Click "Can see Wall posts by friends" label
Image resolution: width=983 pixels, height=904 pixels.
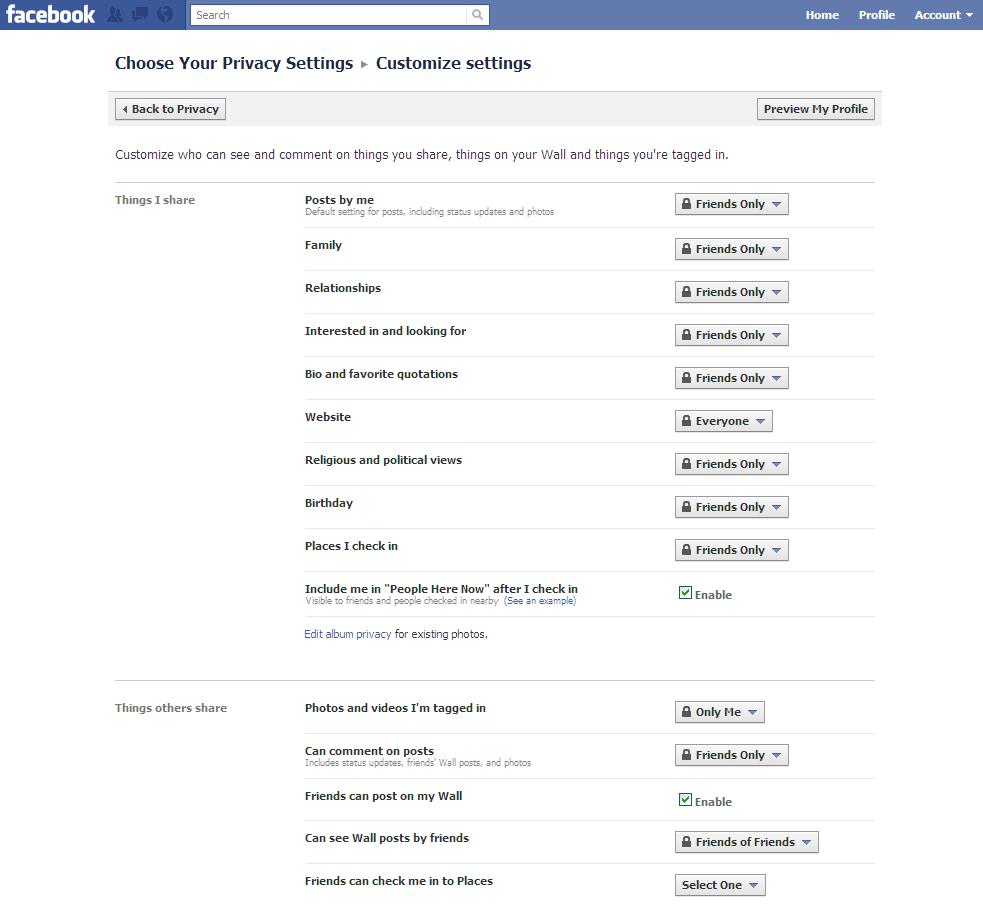coord(387,838)
